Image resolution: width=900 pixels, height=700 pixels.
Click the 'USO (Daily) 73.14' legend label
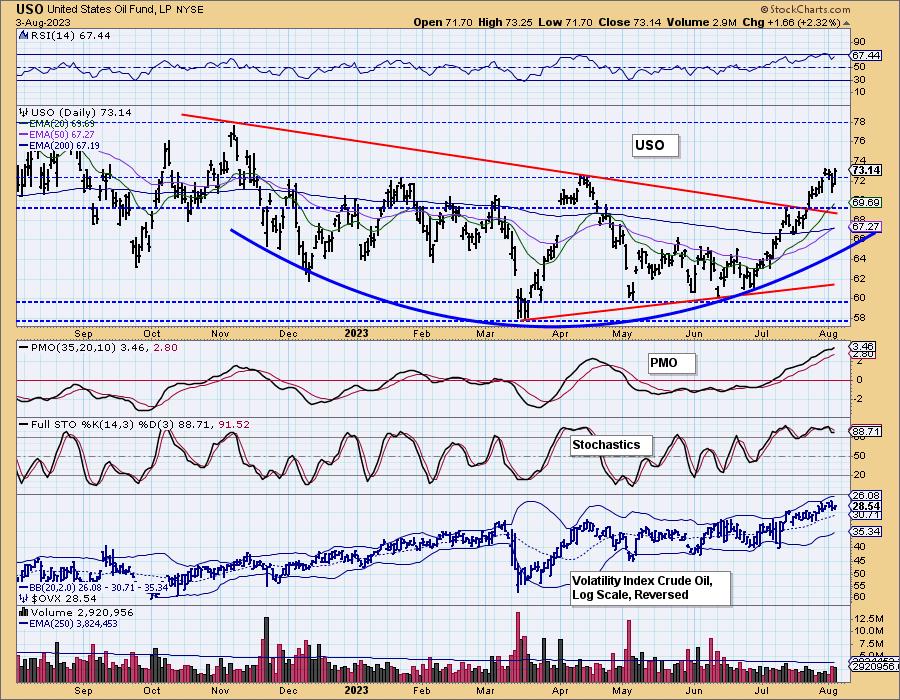click(x=81, y=112)
